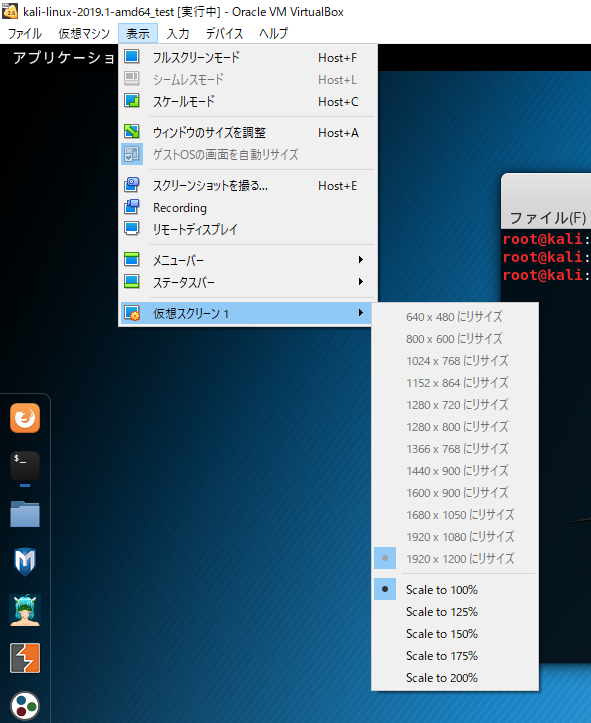Image resolution: width=591 pixels, height=723 pixels.
Task: Click the VirtualBox window title icon
Action: click(10, 11)
